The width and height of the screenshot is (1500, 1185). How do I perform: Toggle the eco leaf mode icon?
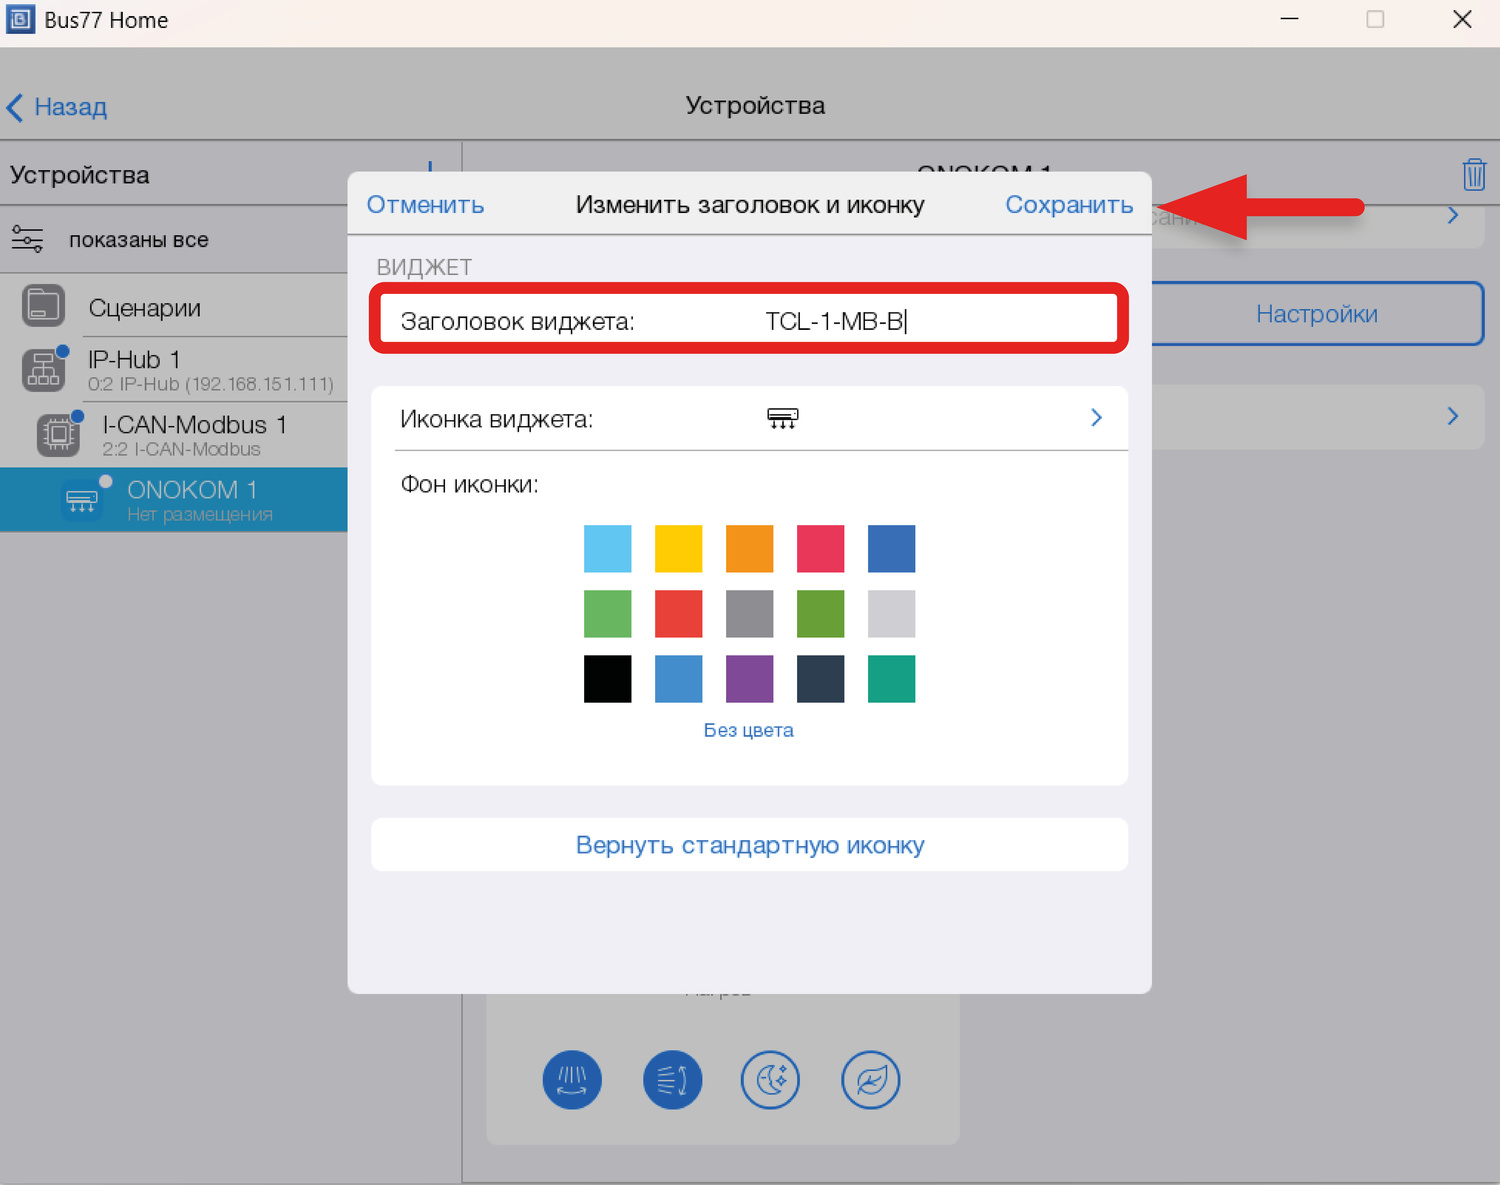pyautogui.click(x=870, y=1080)
